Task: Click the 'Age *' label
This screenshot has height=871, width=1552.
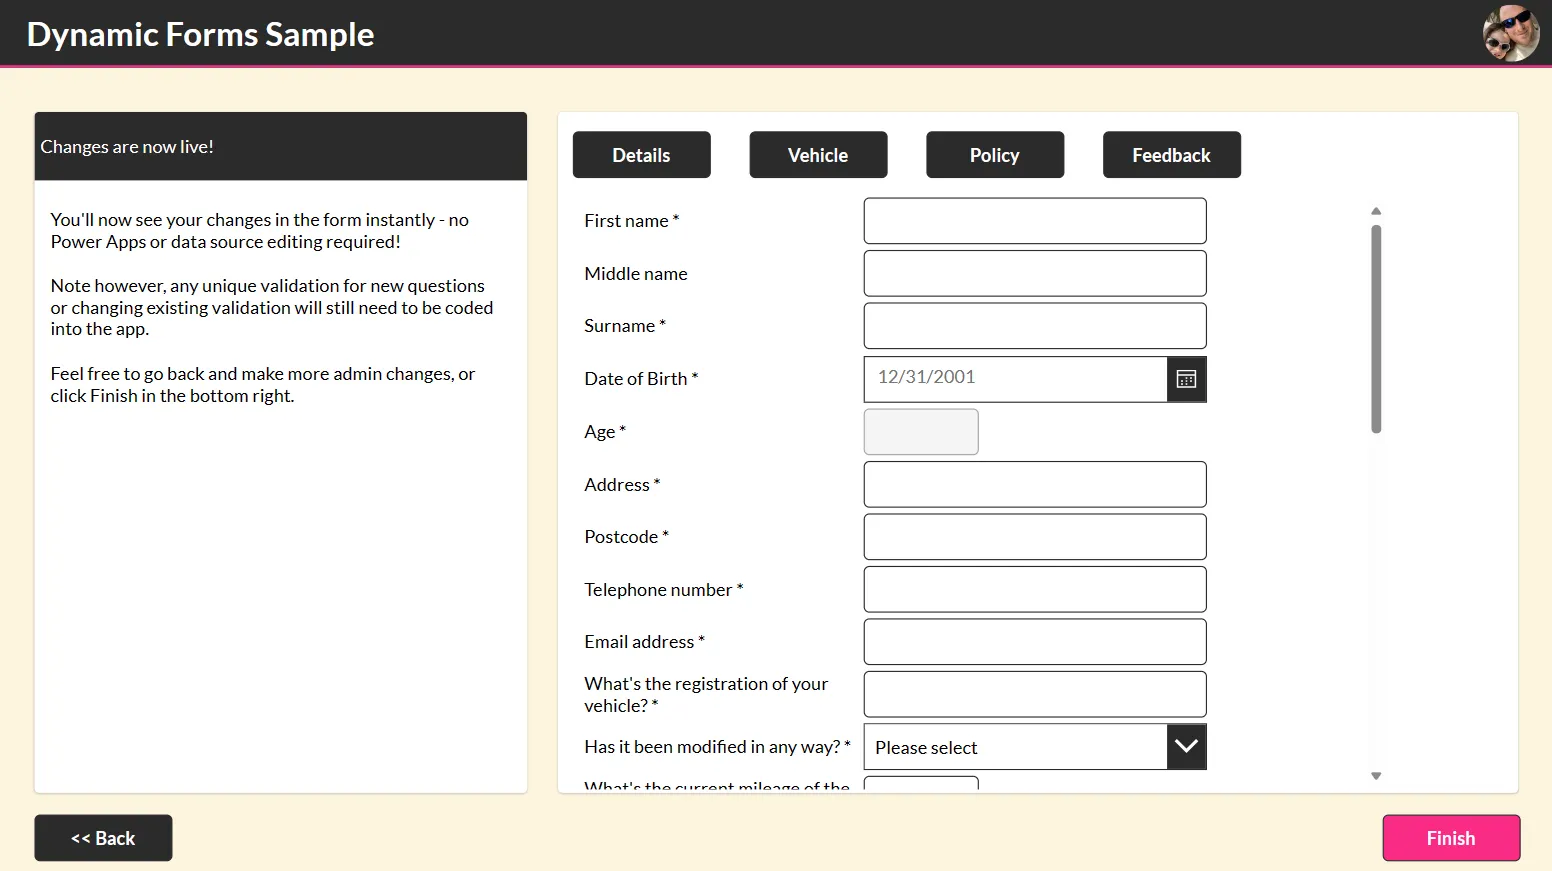Action: 605,432
